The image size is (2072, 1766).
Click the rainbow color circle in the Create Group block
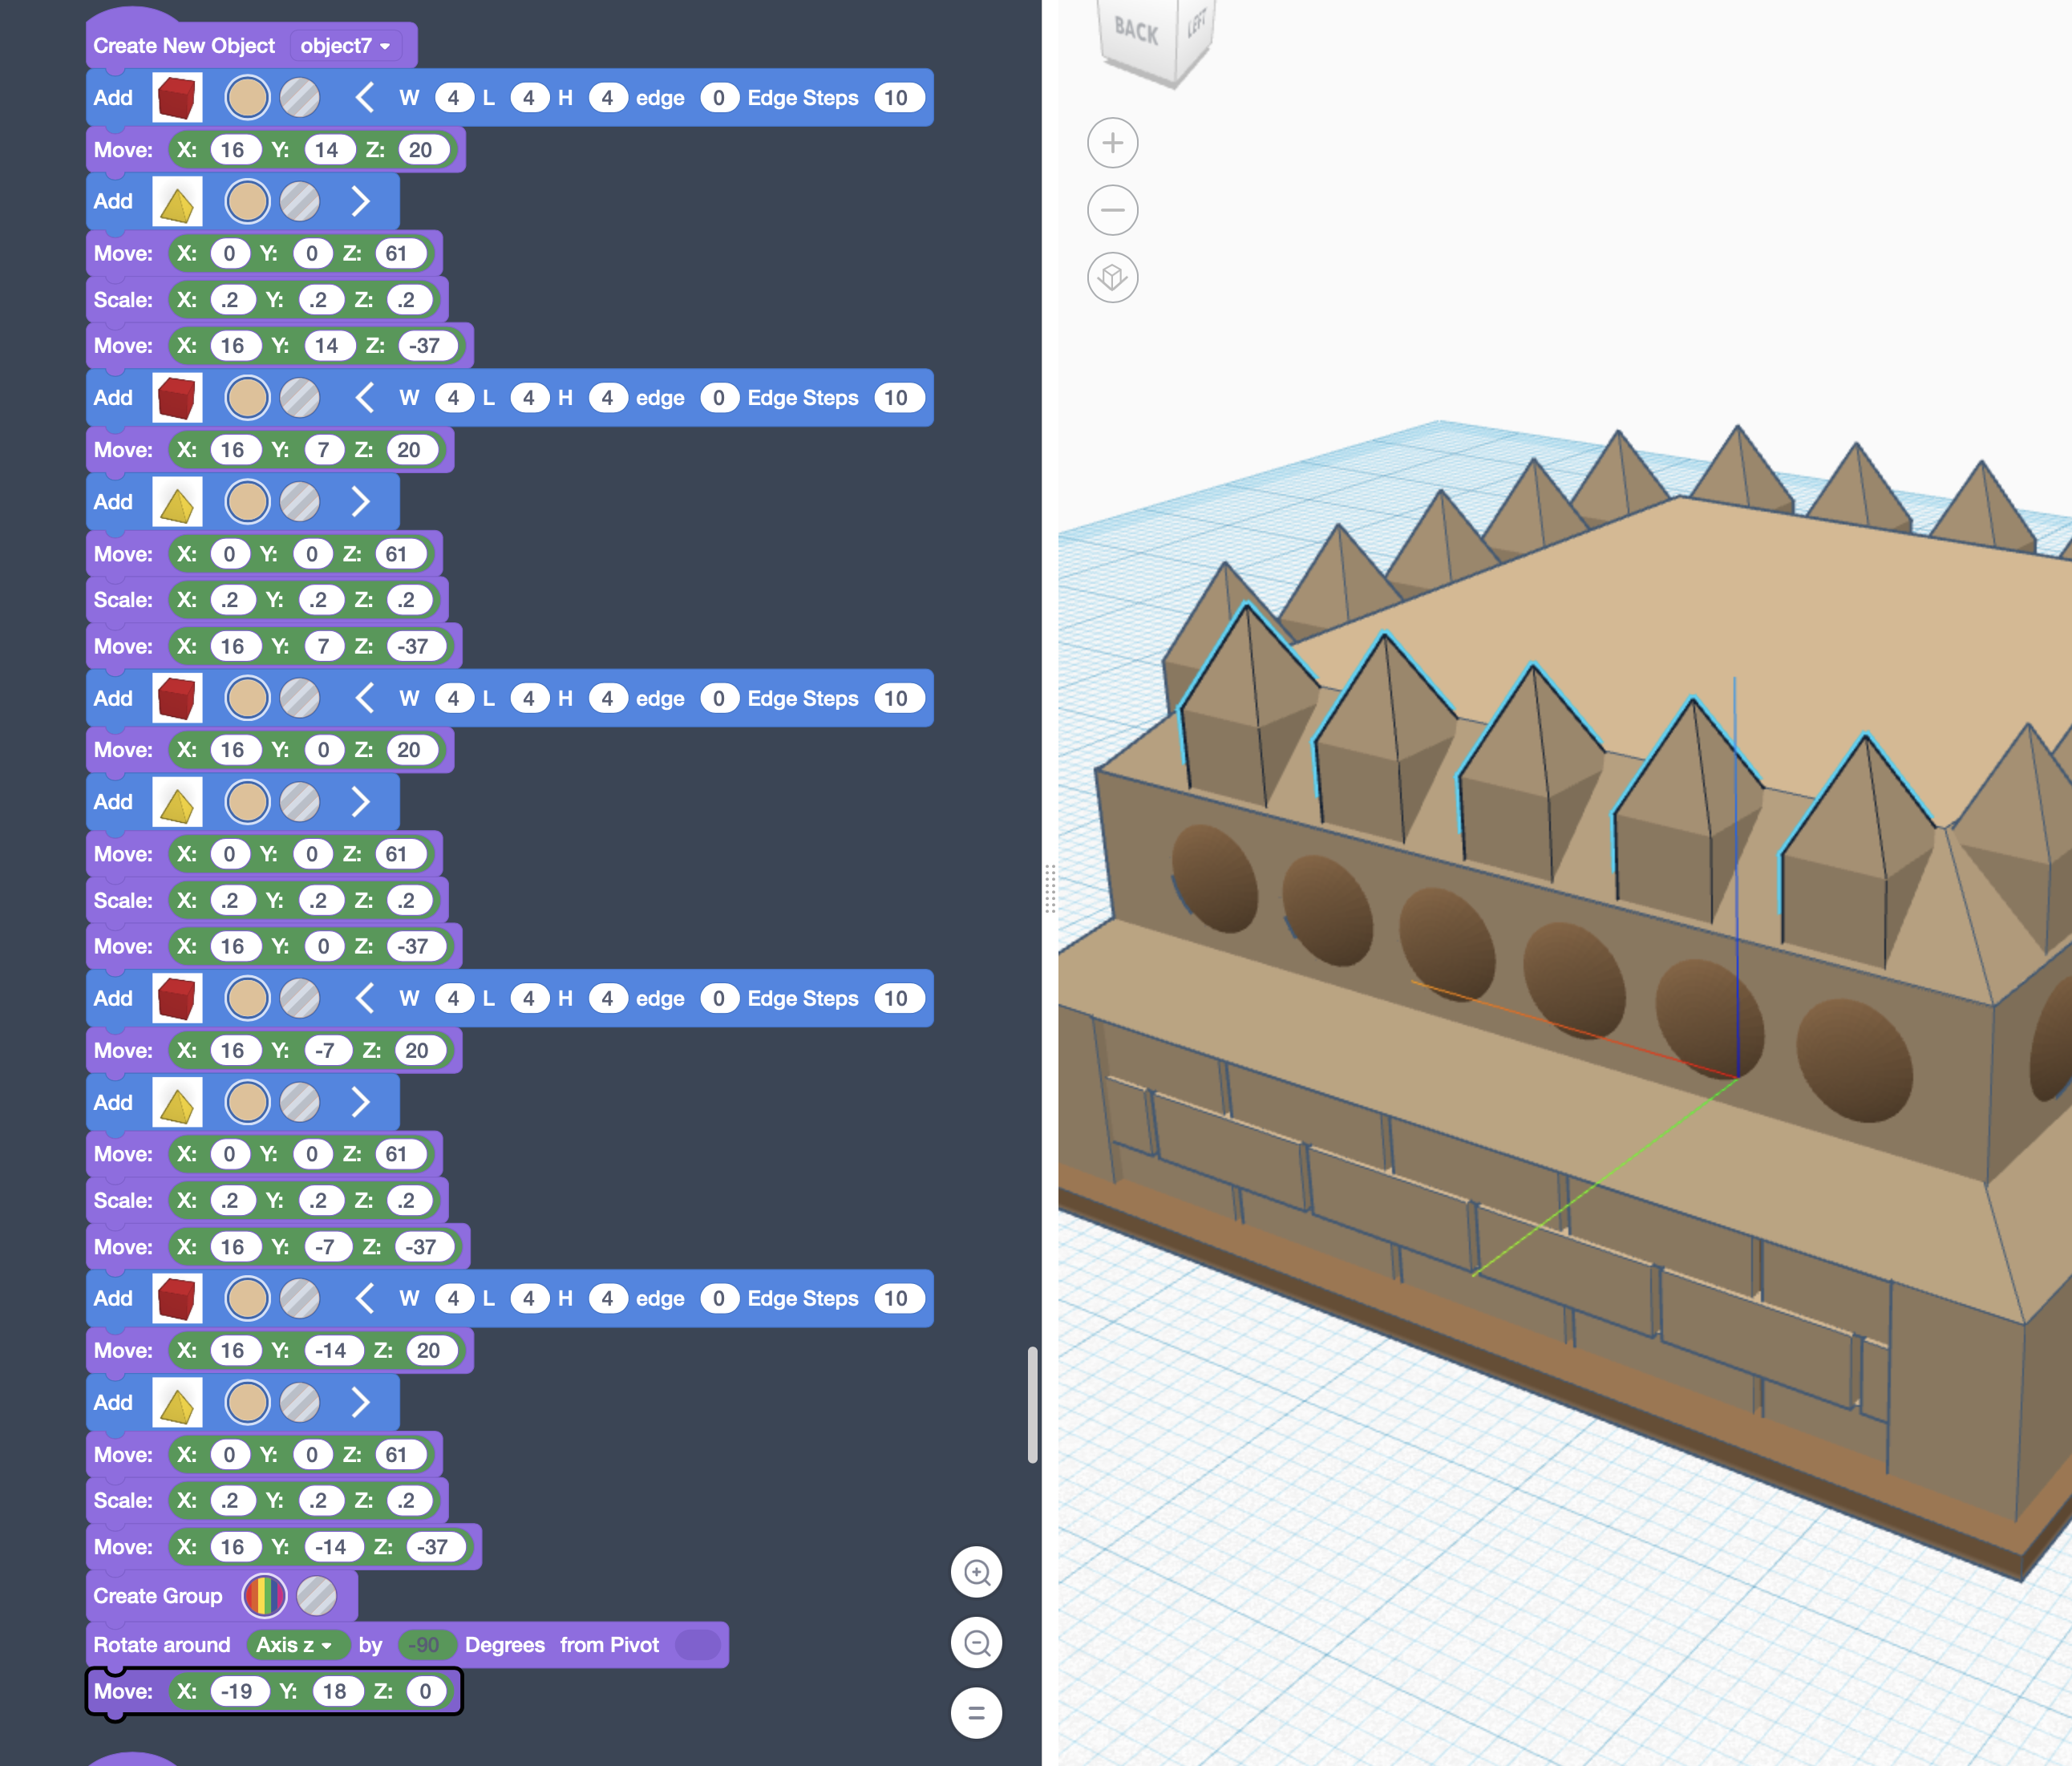(265, 1596)
